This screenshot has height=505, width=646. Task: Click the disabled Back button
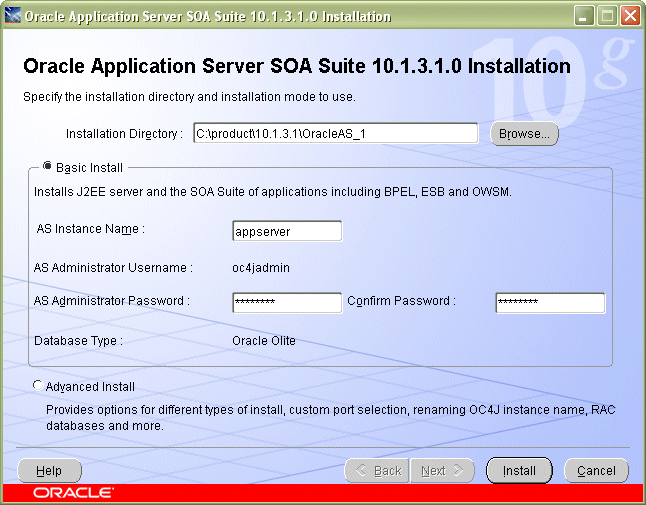point(377,470)
